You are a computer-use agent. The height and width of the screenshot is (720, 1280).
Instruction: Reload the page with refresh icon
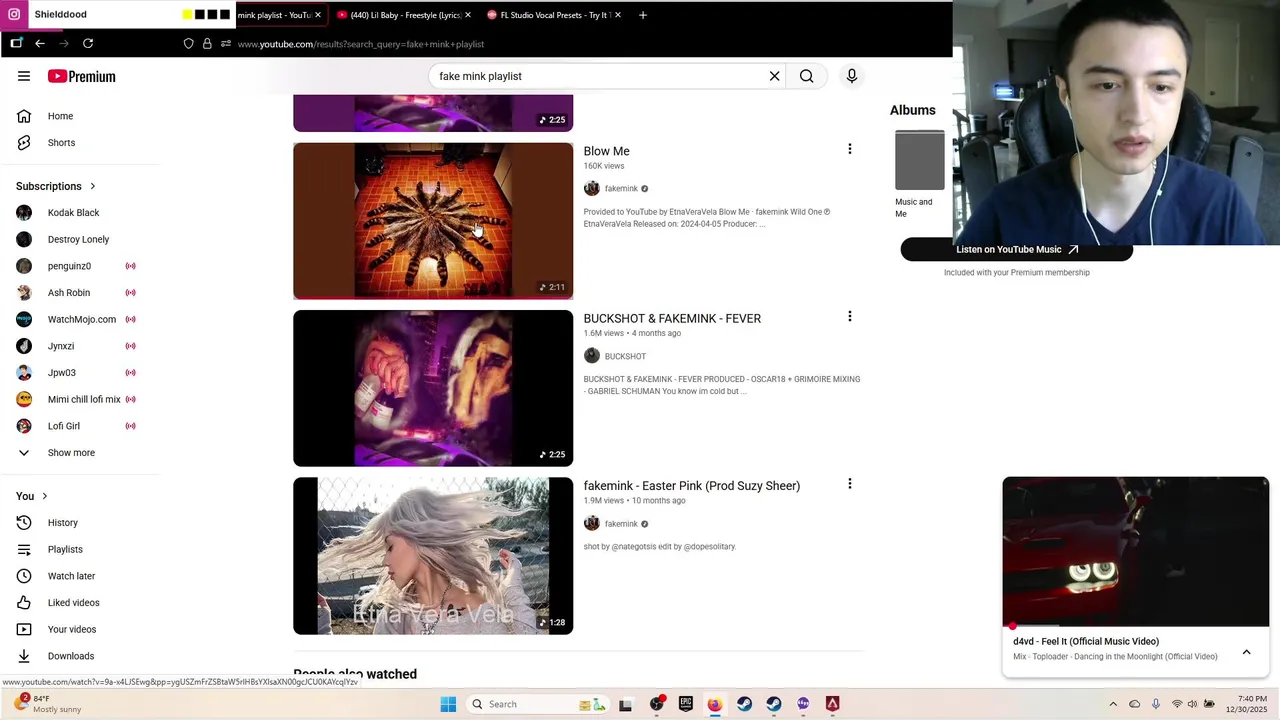pos(88,43)
